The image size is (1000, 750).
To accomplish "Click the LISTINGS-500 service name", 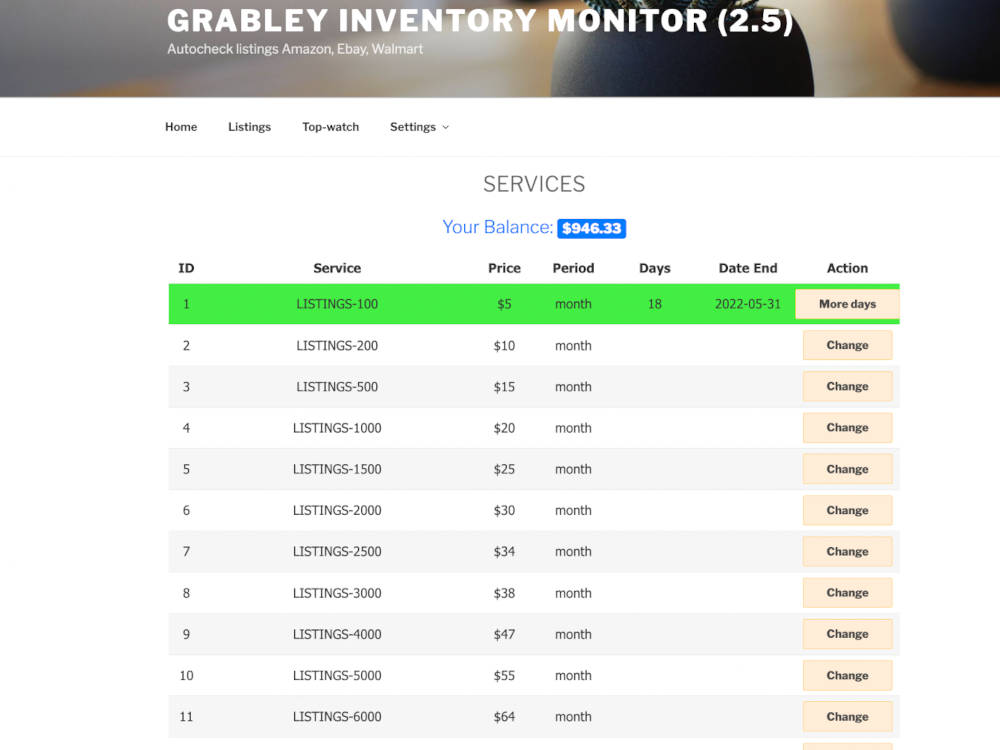I will click(337, 386).
